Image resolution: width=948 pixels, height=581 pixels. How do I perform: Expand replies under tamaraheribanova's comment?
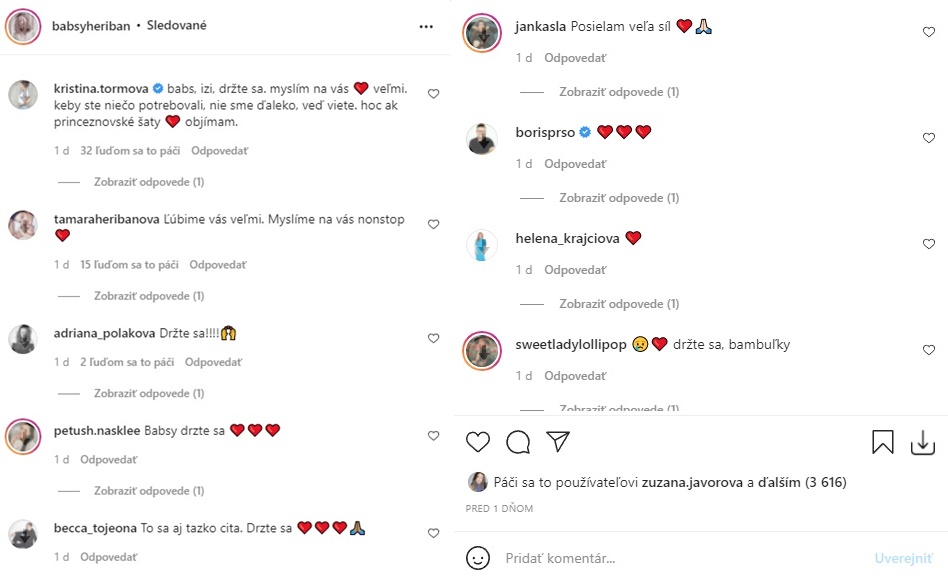(149, 296)
